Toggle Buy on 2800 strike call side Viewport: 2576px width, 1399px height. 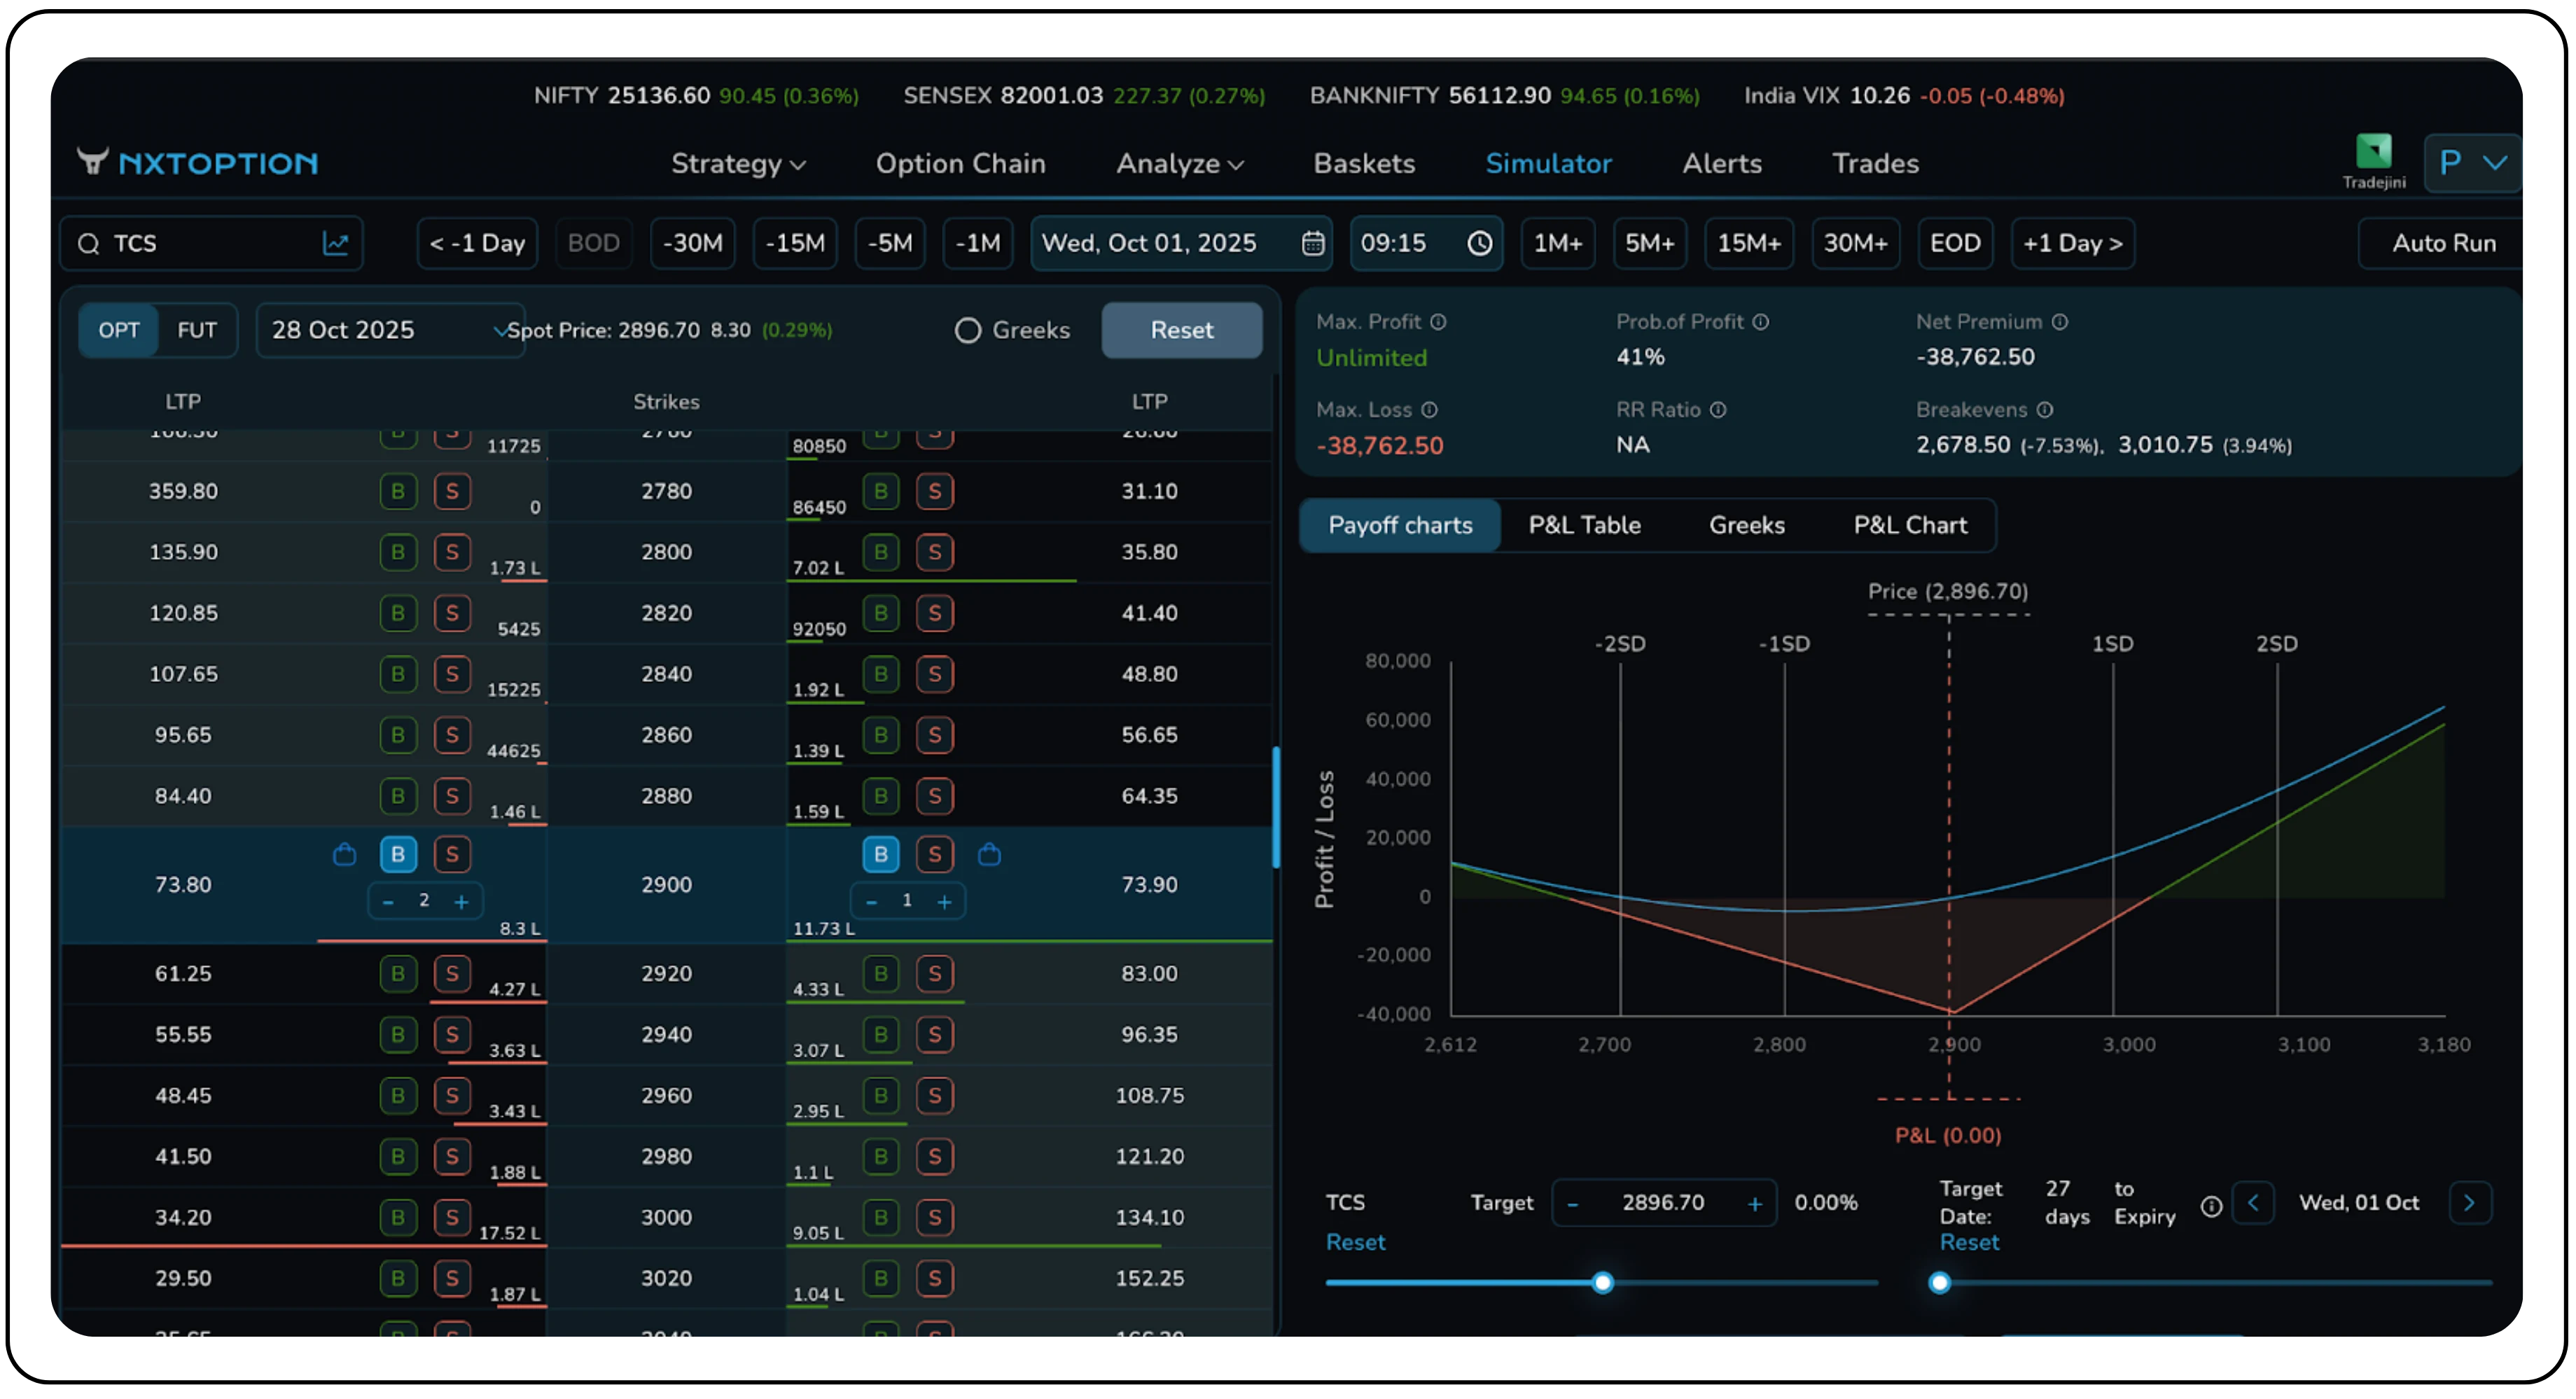tap(398, 552)
